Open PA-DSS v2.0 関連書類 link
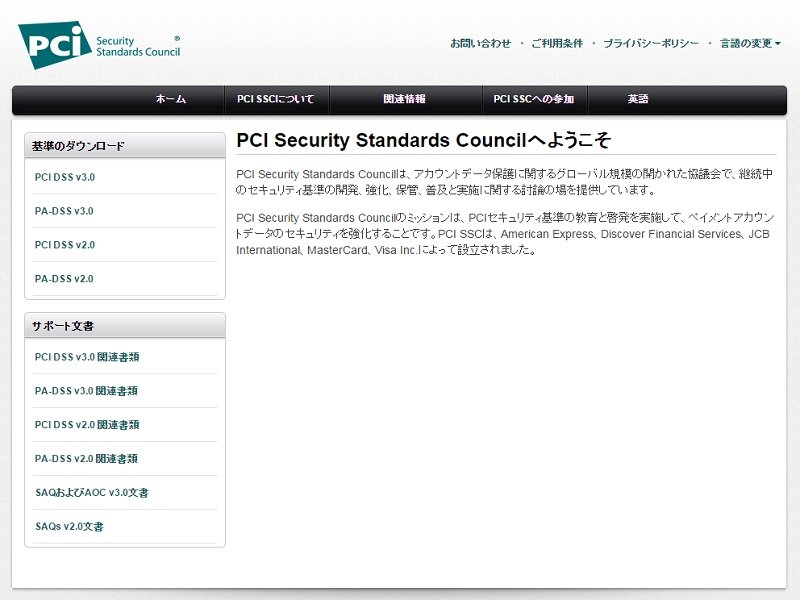 click(86, 459)
